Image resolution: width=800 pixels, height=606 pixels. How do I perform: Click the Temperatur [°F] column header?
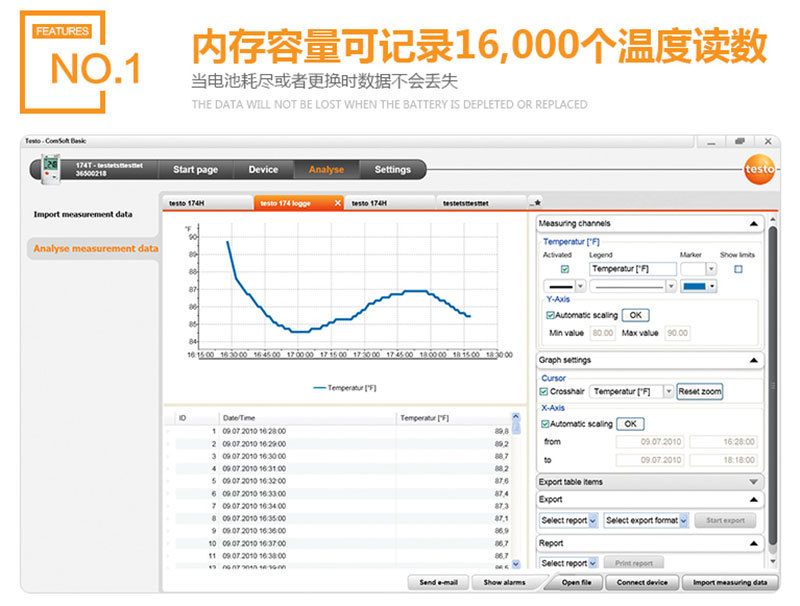[x=453, y=418]
